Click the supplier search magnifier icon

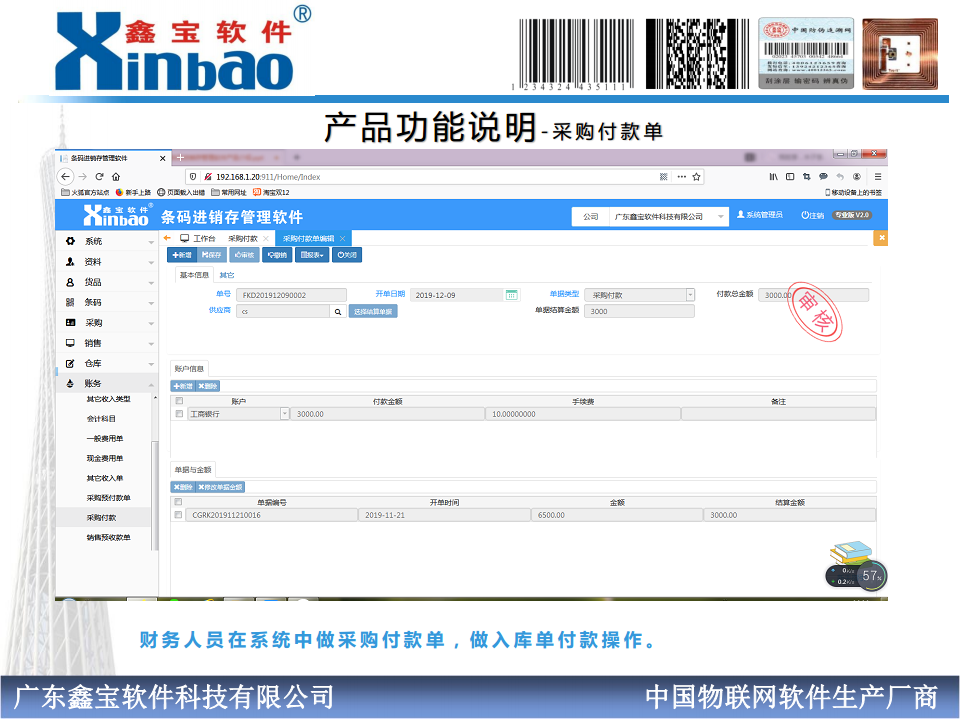coord(338,312)
